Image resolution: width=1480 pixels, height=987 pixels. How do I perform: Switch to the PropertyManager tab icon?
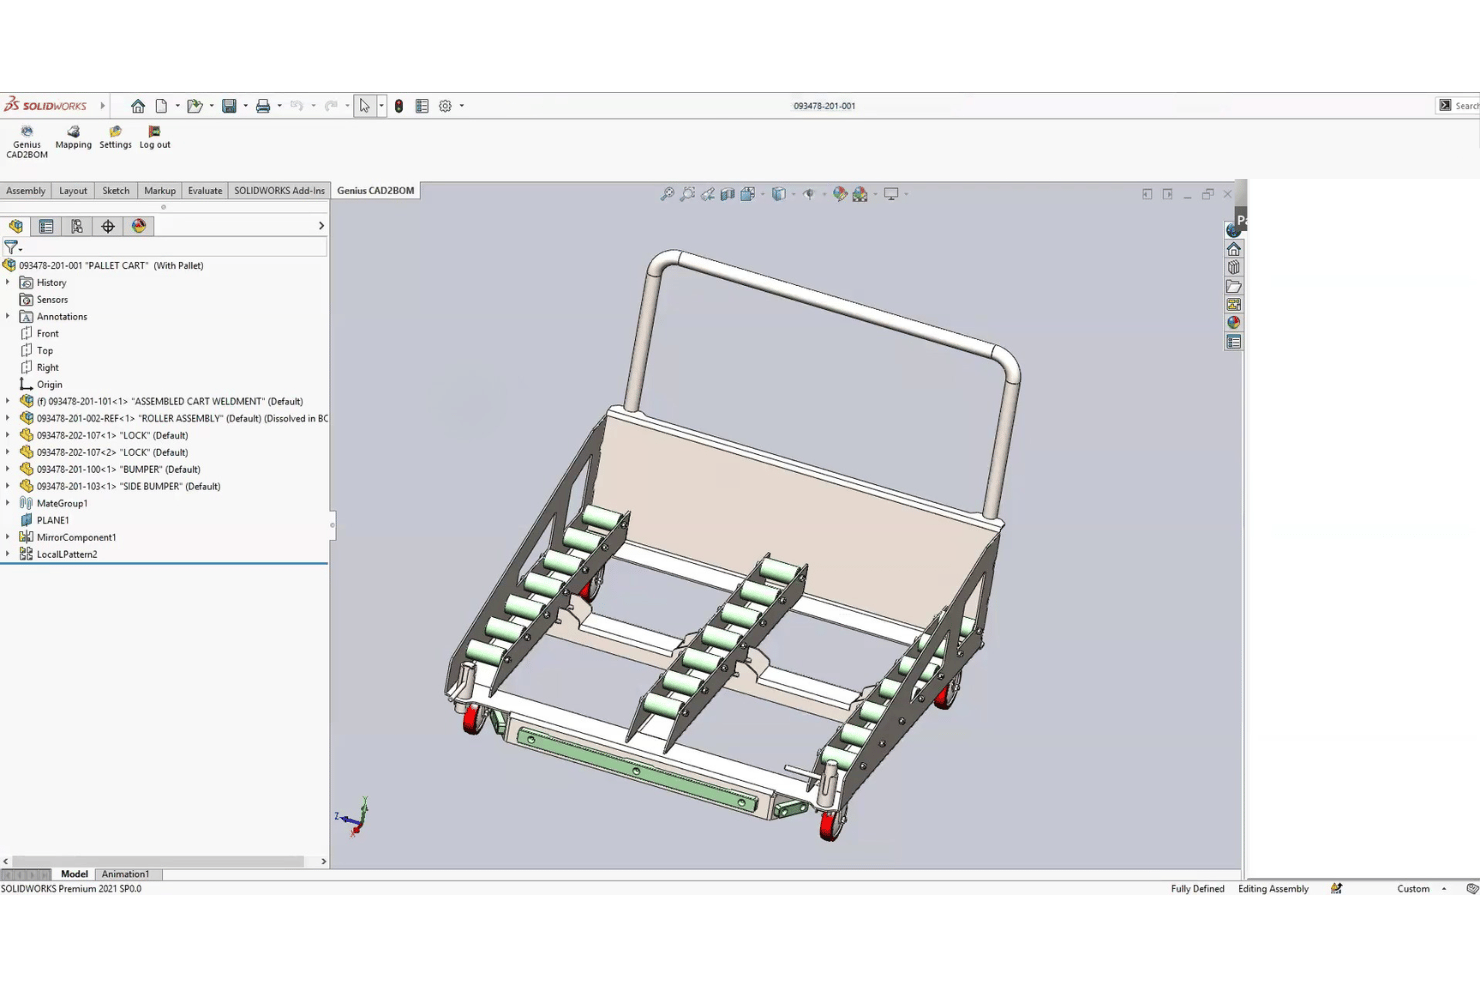(46, 226)
